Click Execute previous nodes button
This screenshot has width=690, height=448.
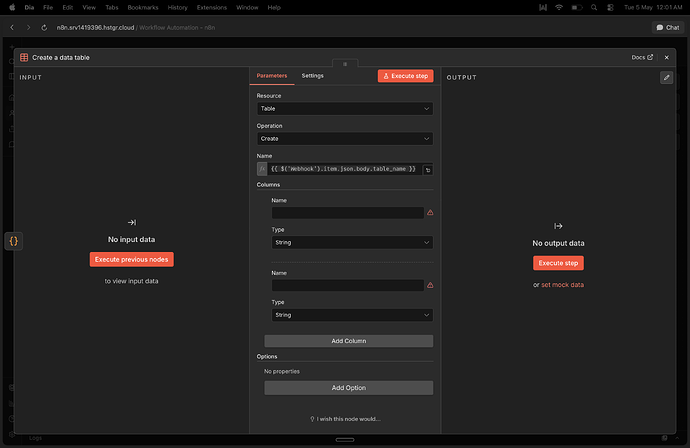pyautogui.click(x=132, y=260)
